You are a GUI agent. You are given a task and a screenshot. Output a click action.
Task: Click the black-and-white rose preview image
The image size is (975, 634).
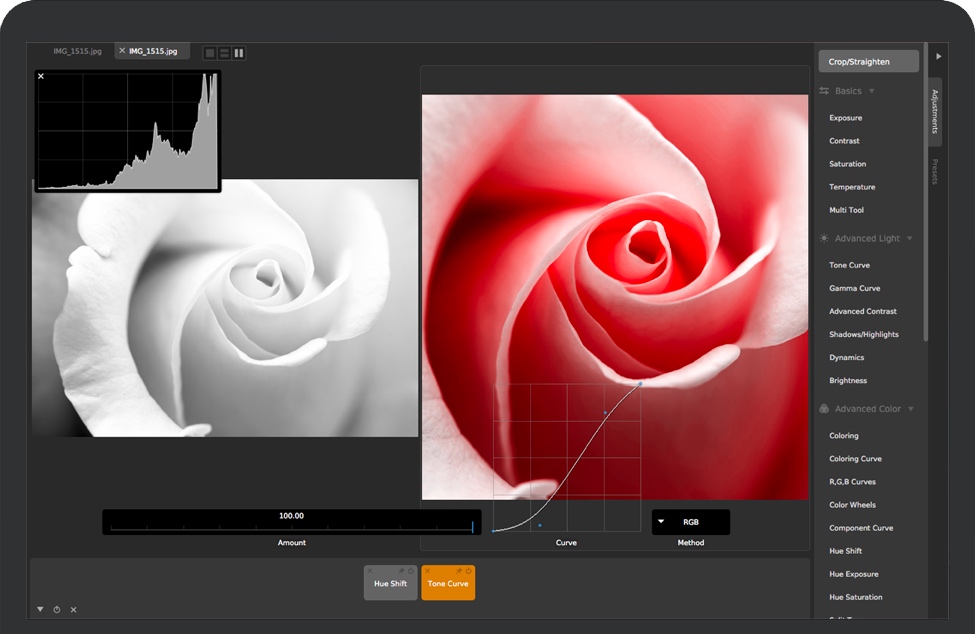[x=225, y=320]
